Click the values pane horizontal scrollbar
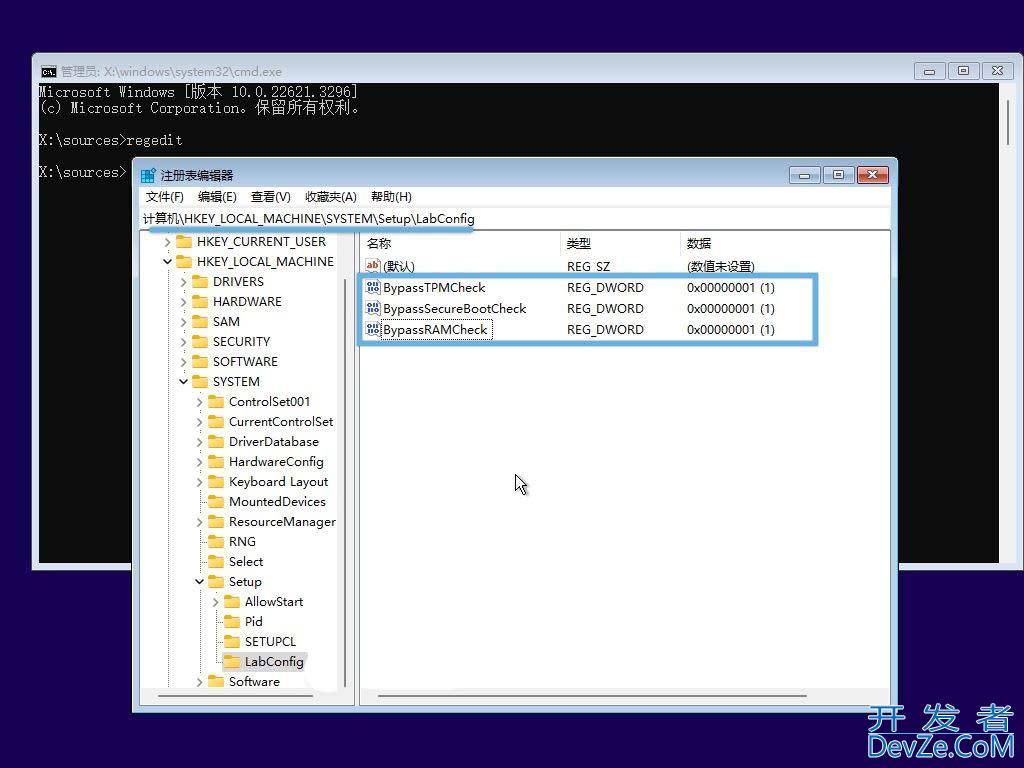The width and height of the screenshot is (1024, 768). pyautogui.click(x=592, y=696)
